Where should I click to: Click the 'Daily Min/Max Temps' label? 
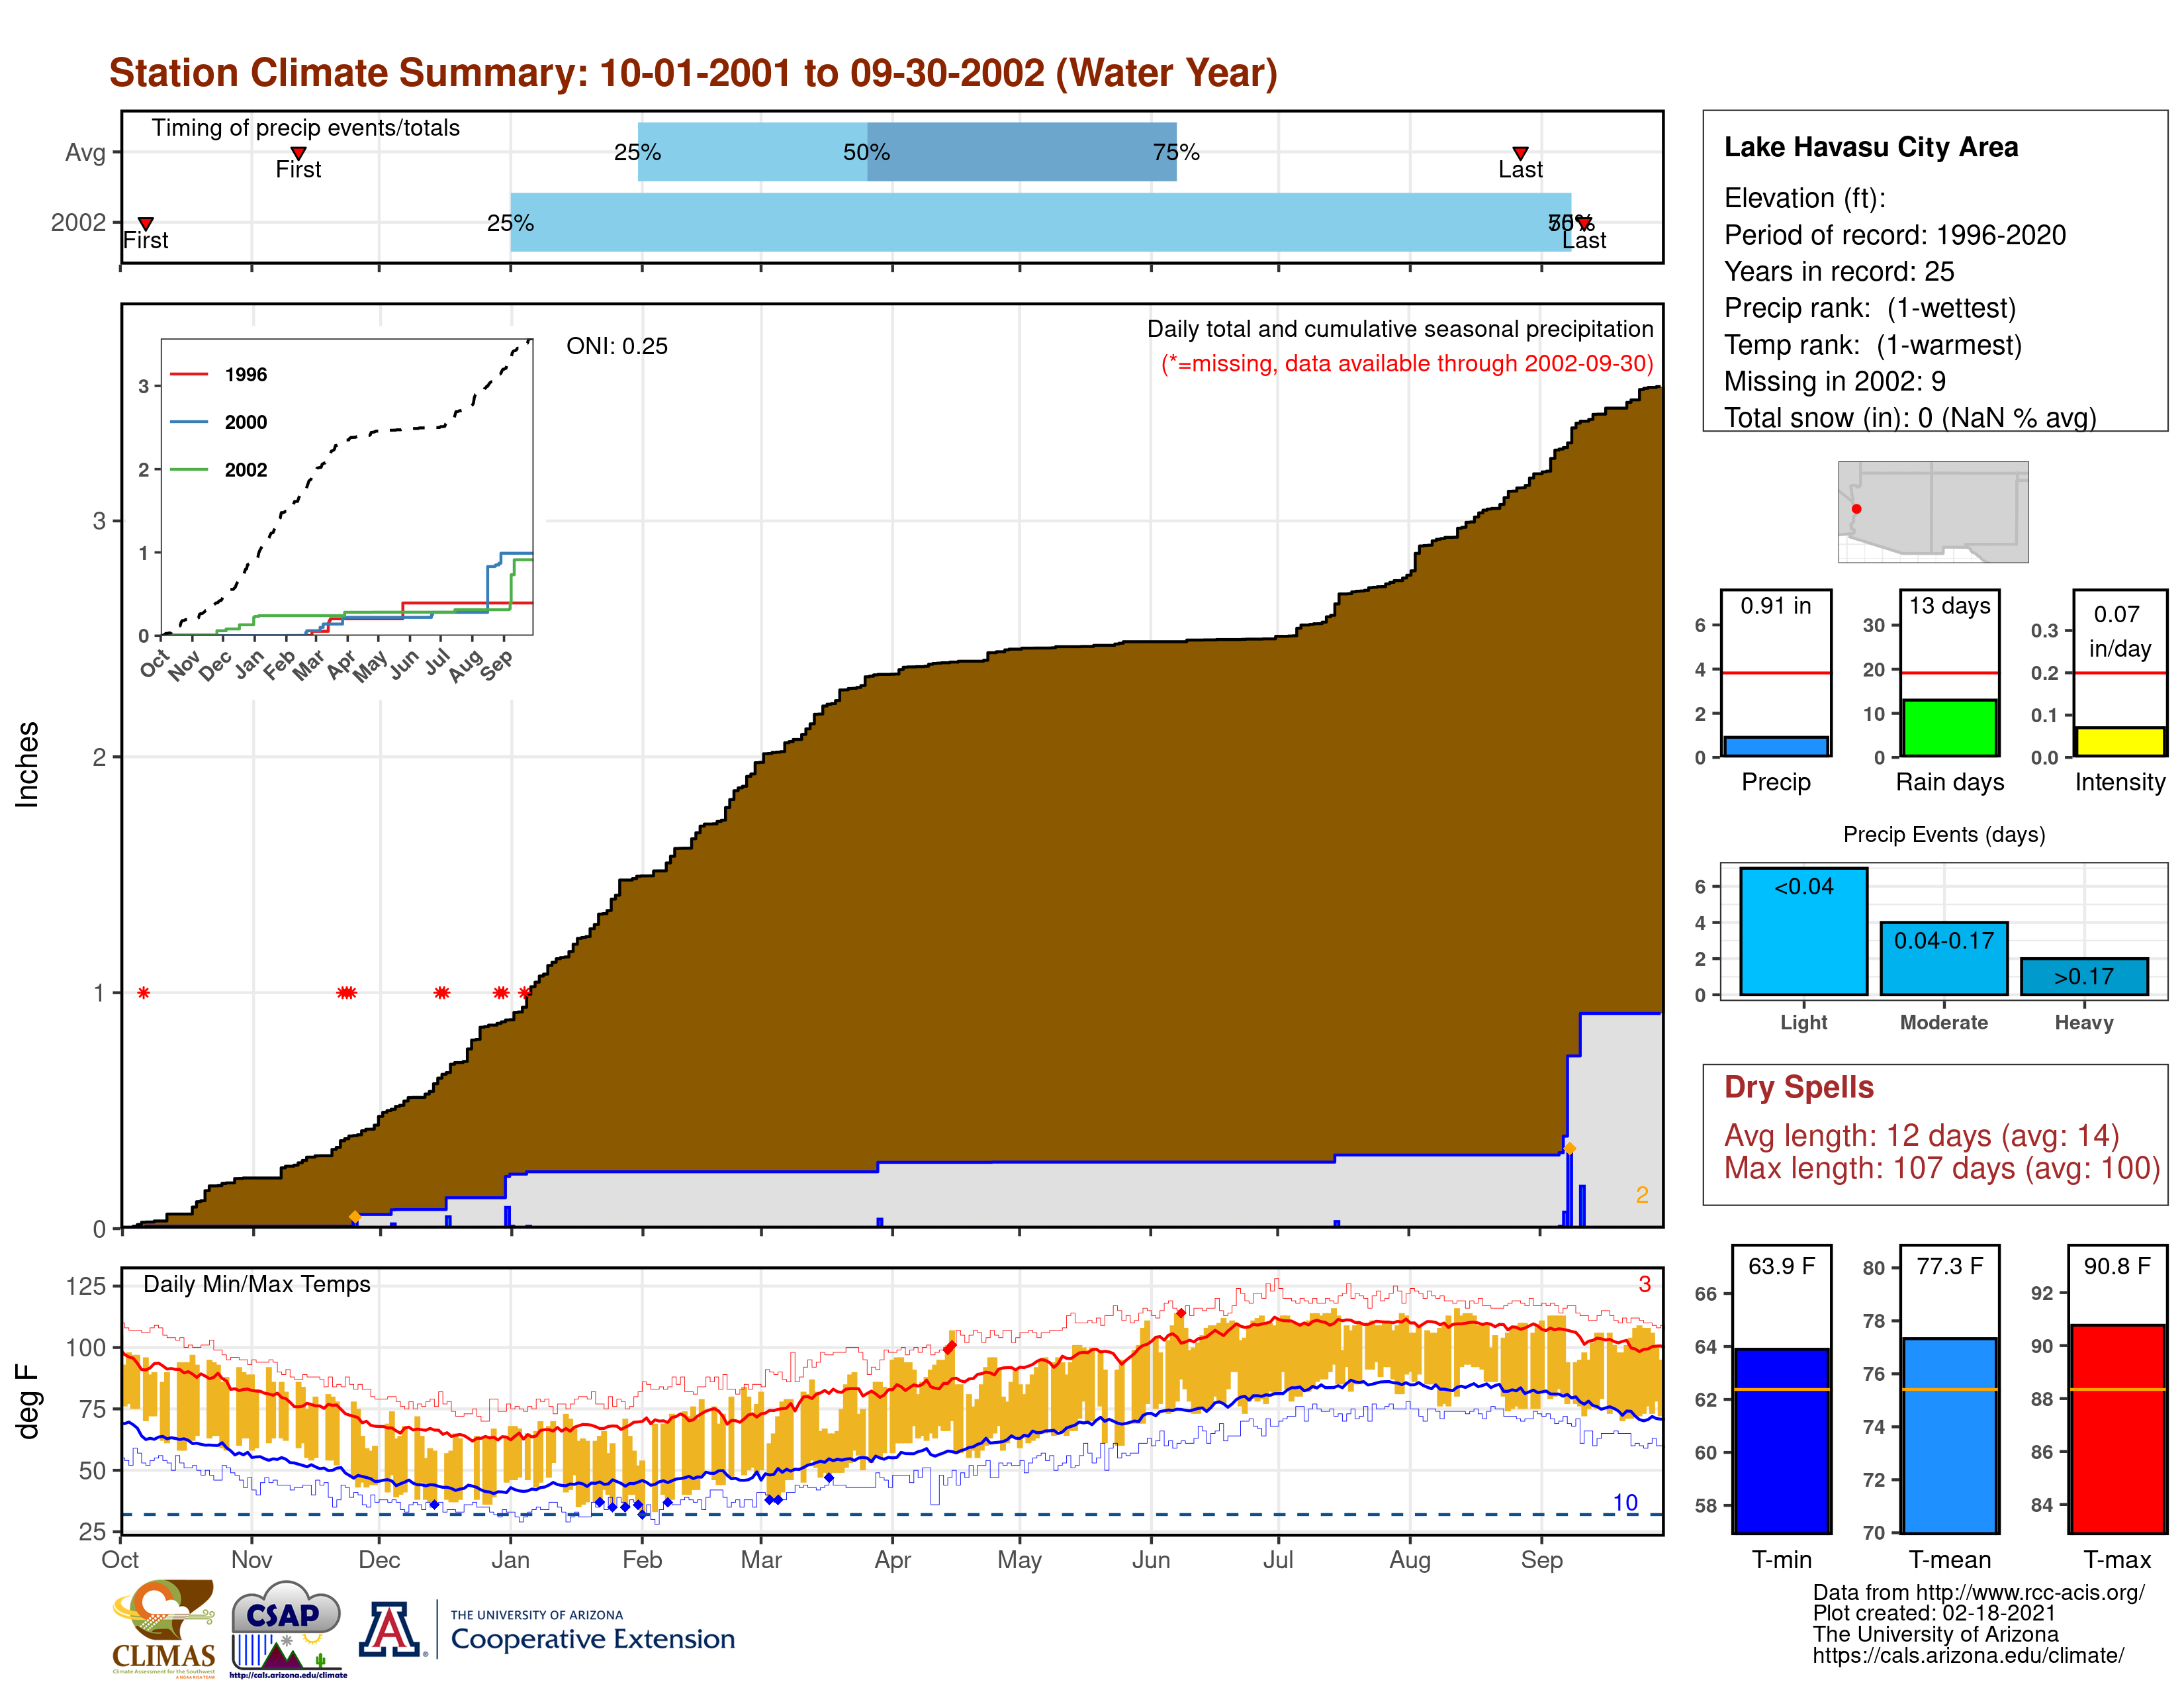[x=257, y=1284]
